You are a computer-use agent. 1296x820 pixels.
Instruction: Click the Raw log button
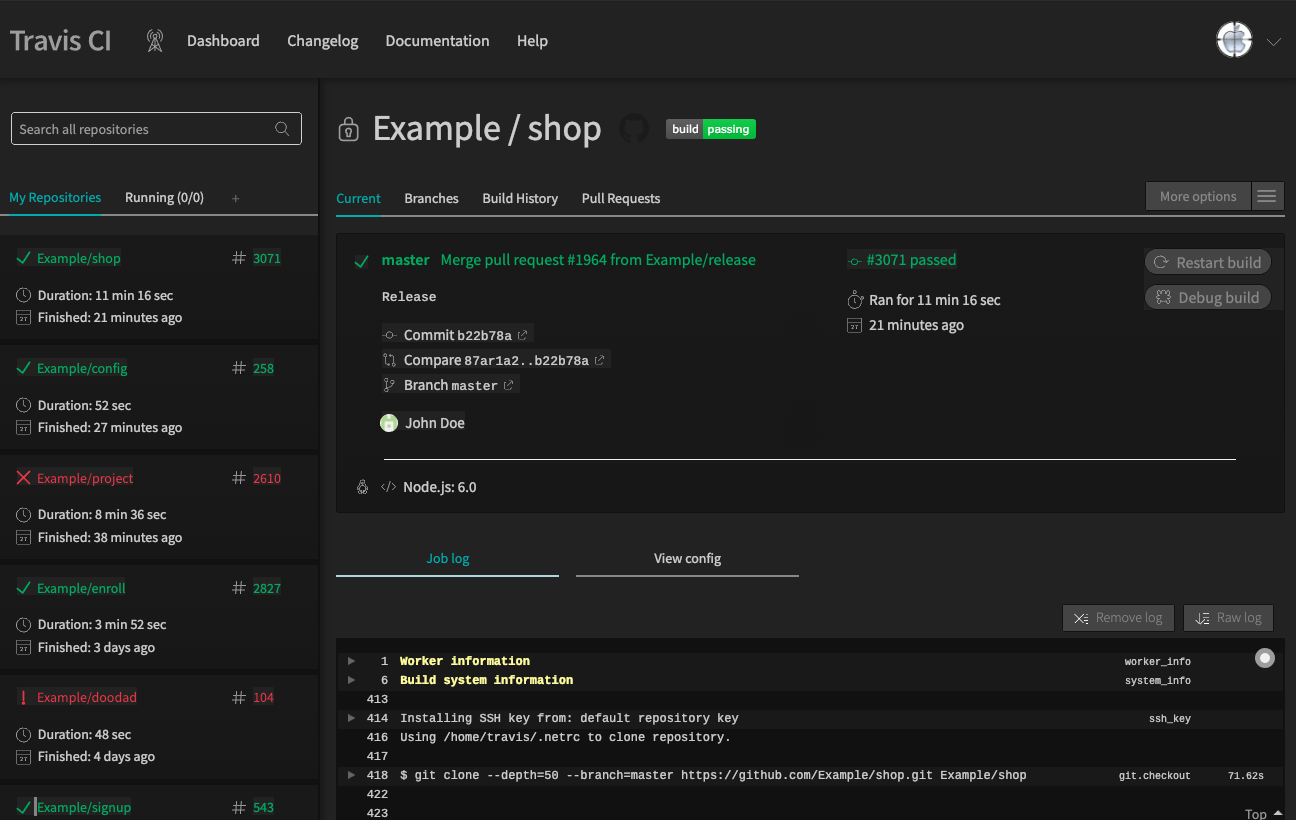[x=1228, y=618]
